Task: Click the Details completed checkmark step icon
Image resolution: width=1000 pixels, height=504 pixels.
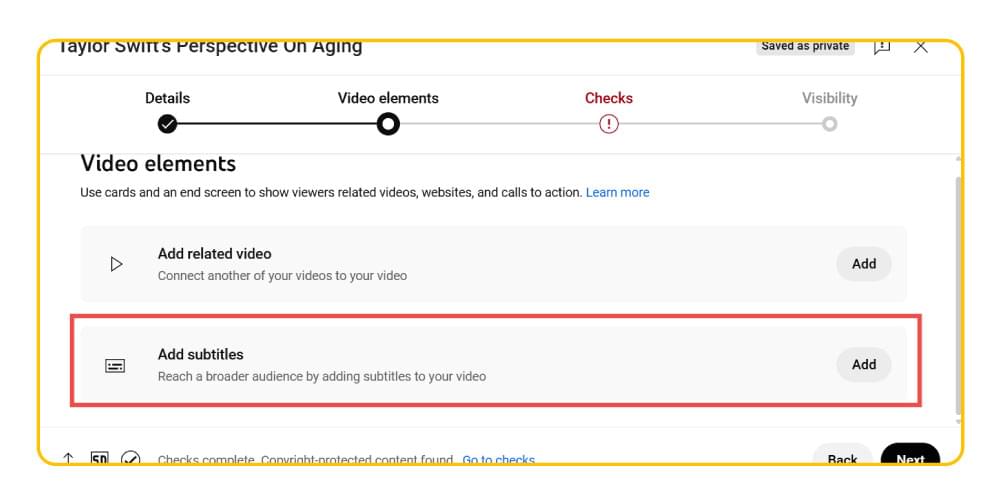Action: pos(167,124)
